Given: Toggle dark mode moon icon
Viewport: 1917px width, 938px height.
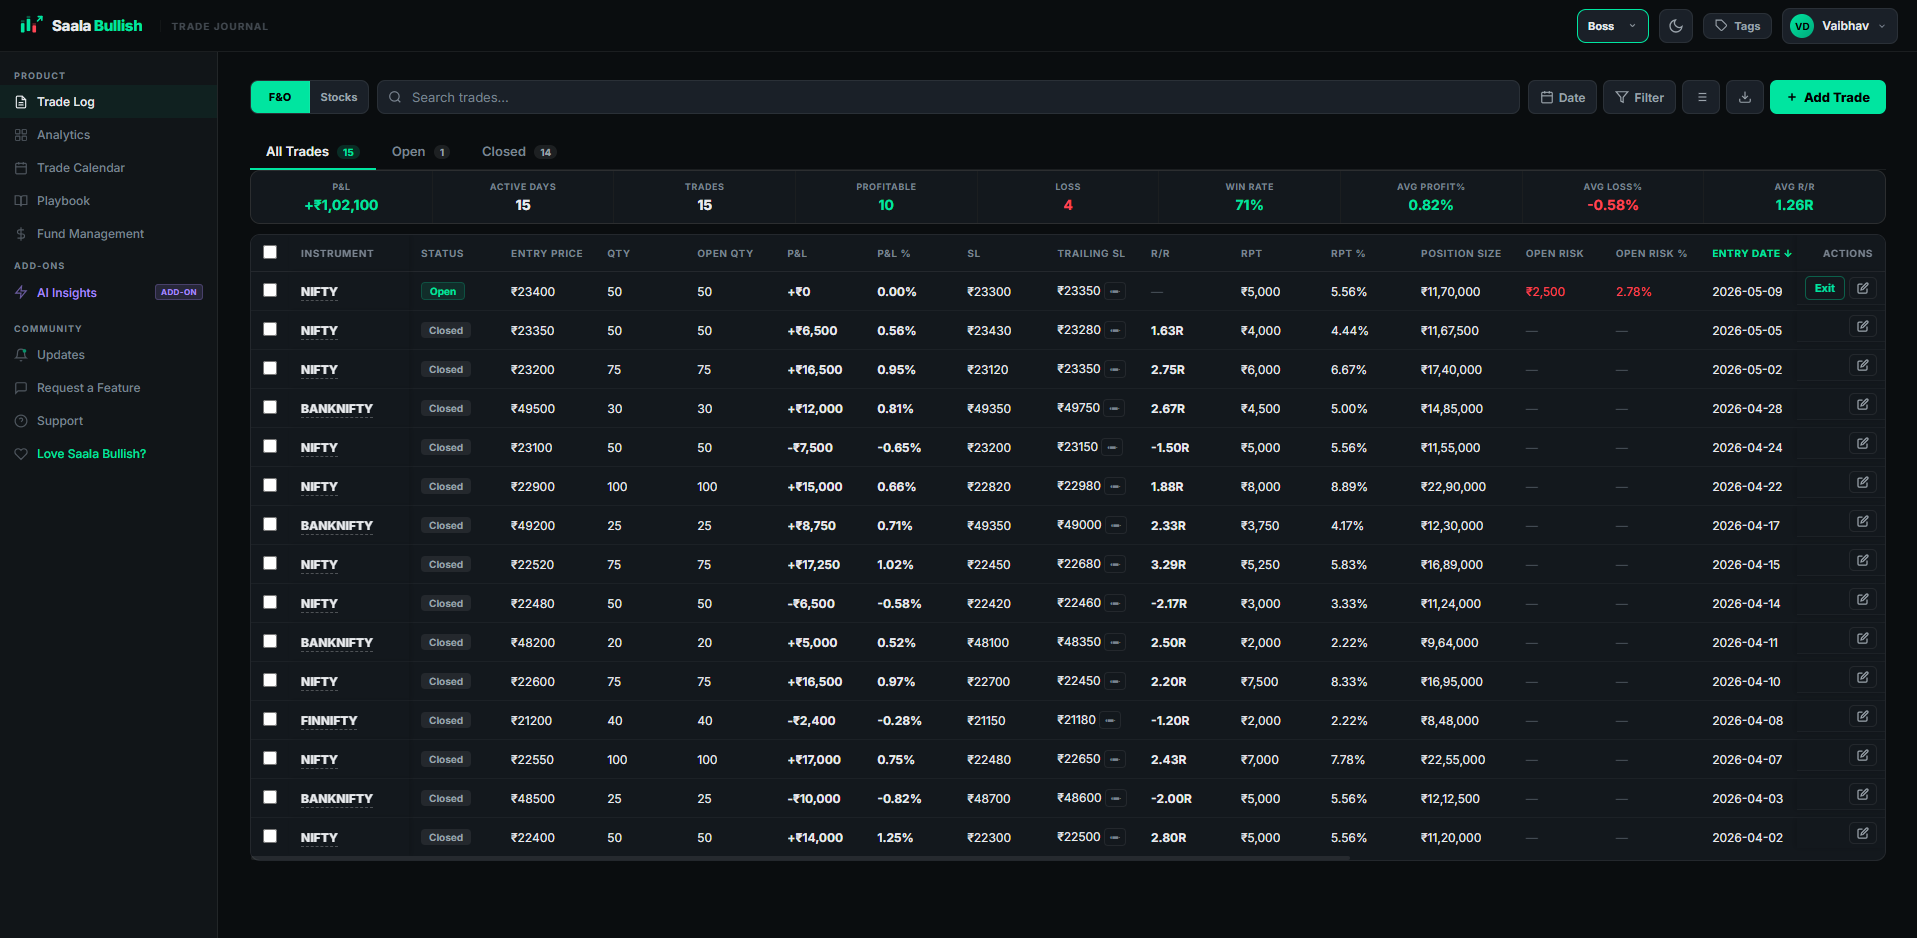Looking at the screenshot, I should click(x=1676, y=26).
